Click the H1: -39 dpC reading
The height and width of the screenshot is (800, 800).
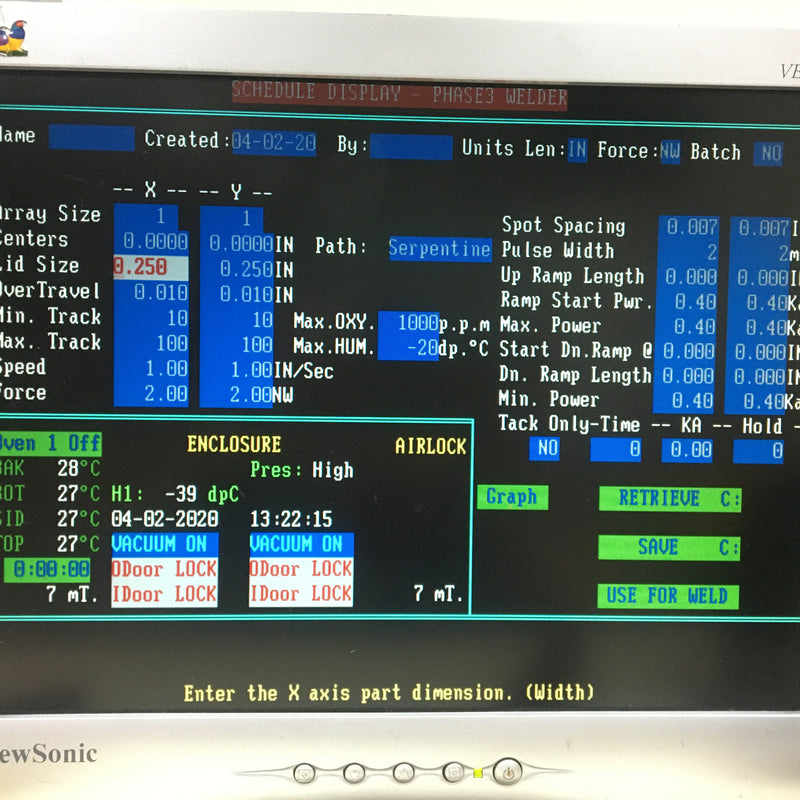tap(175, 494)
